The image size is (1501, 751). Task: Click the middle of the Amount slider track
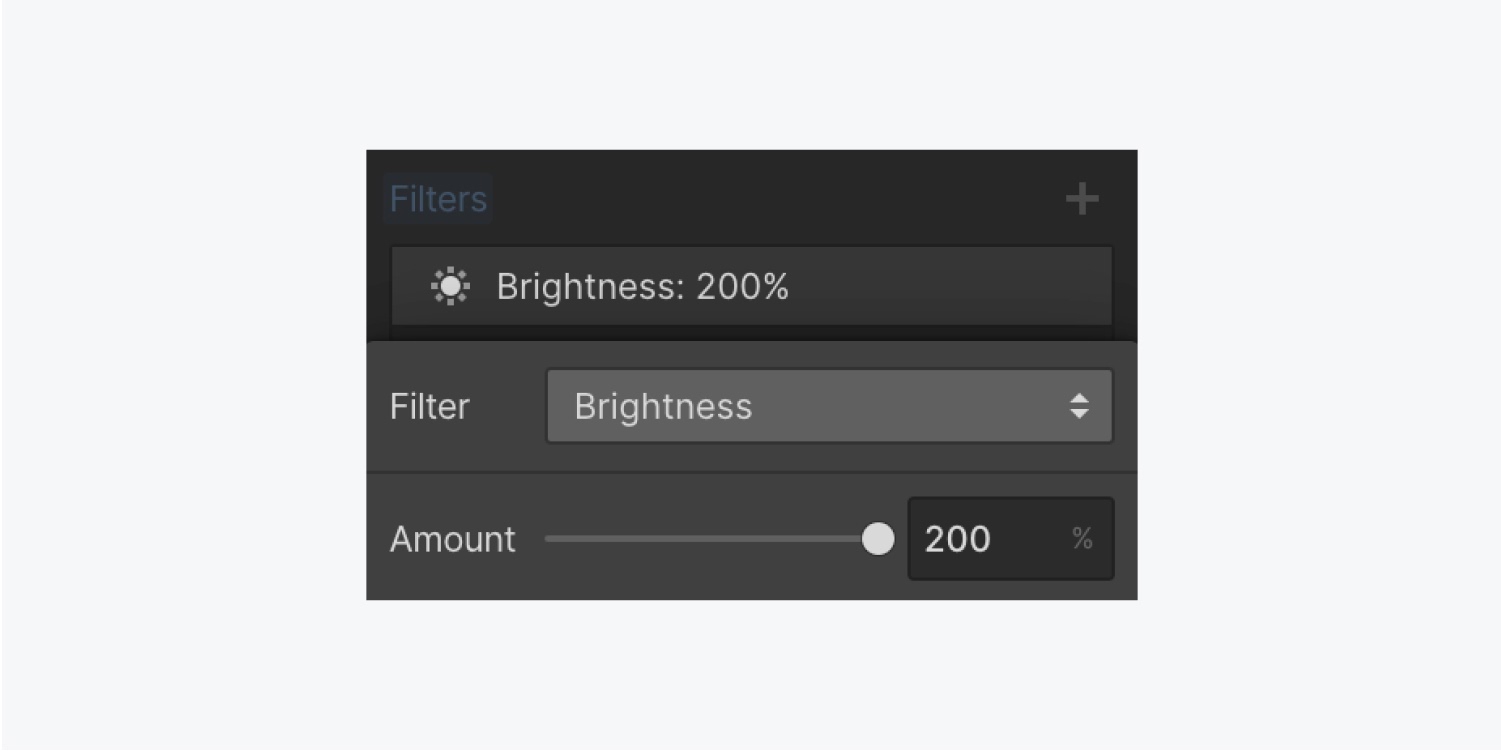[711, 539]
